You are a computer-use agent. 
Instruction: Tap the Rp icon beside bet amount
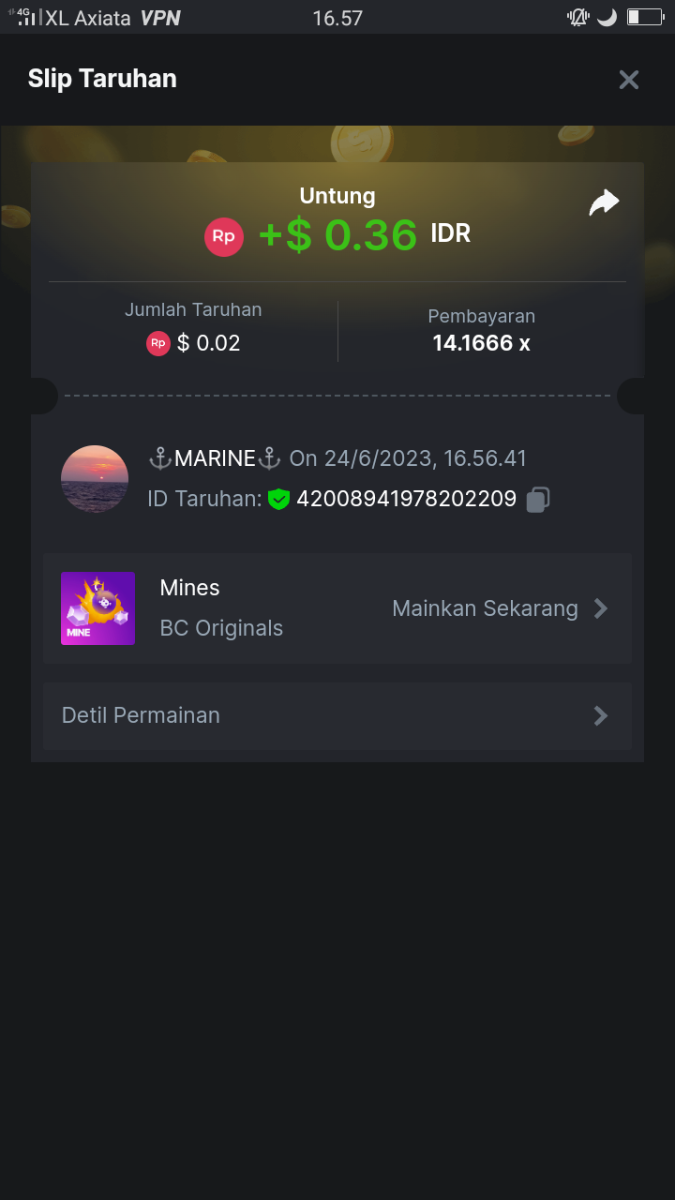click(x=158, y=344)
